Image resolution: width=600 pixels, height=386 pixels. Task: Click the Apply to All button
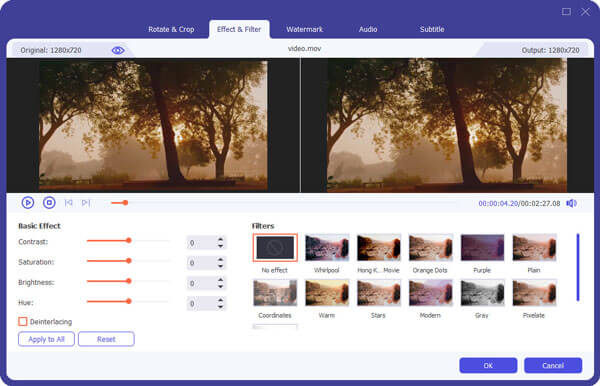(x=46, y=339)
